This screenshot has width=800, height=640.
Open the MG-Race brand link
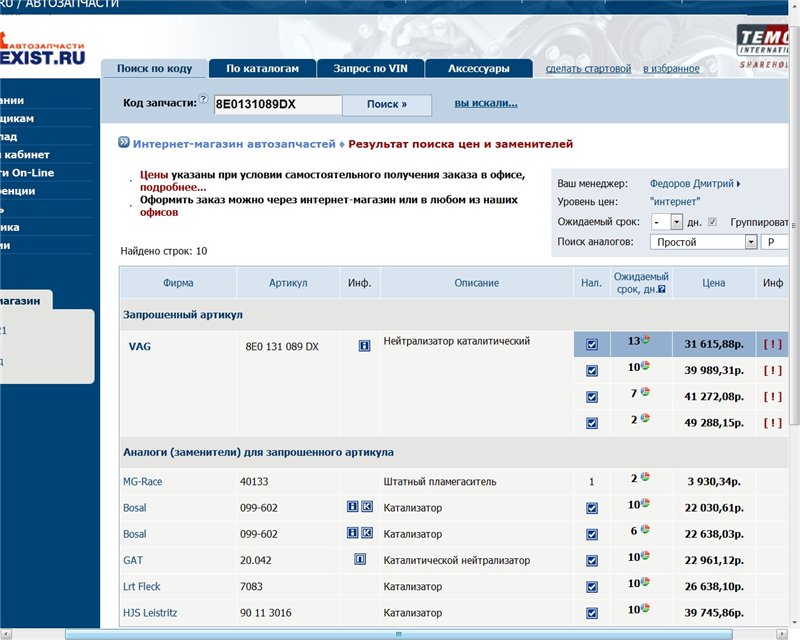(142, 481)
